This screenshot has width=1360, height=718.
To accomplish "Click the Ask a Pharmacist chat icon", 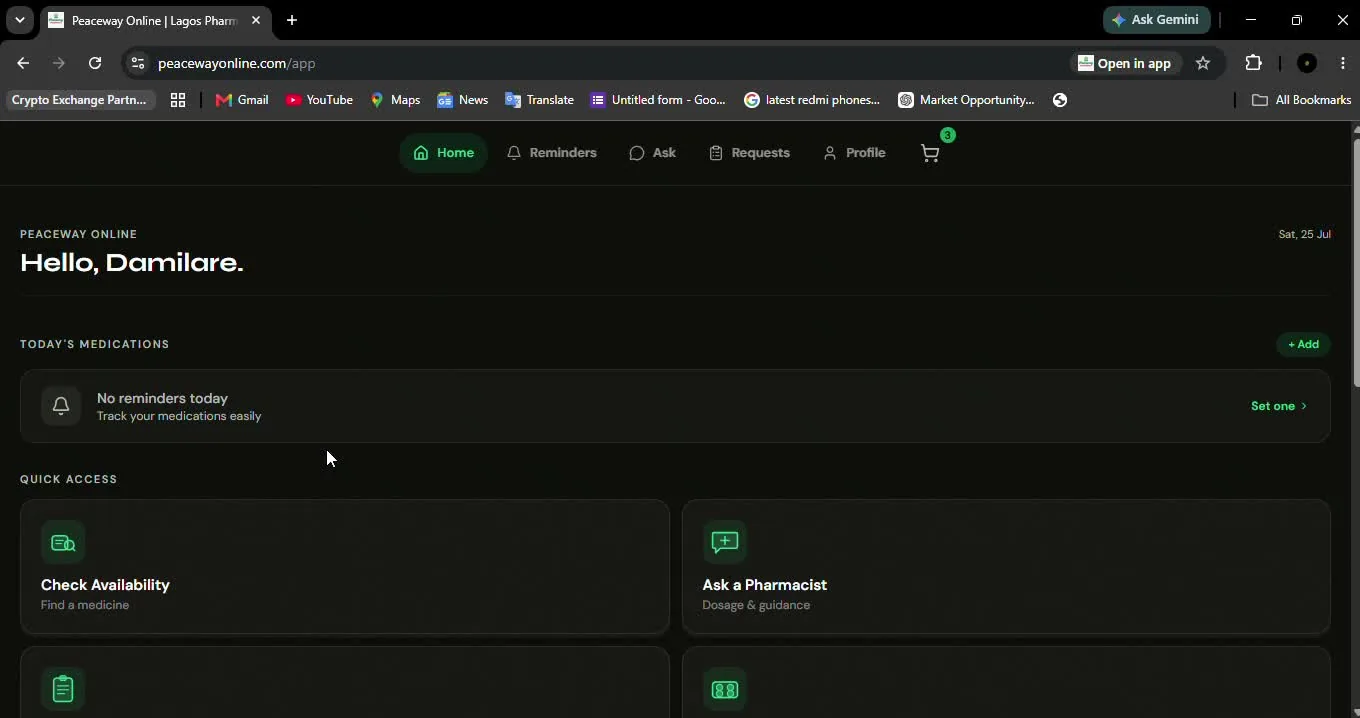I will 725,542.
